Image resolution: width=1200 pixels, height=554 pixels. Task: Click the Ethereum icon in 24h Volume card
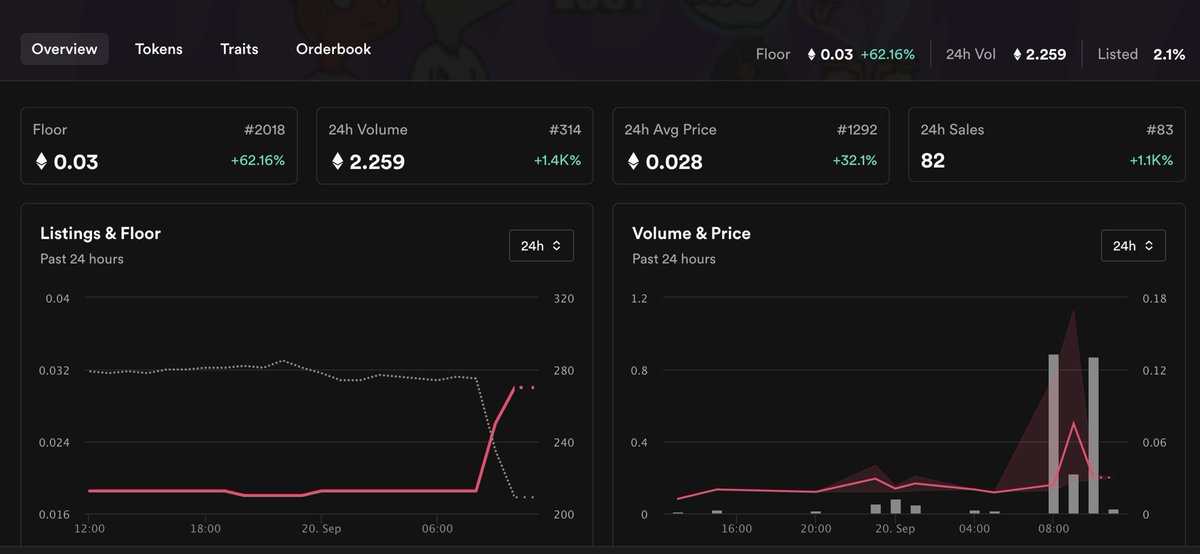click(337, 161)
